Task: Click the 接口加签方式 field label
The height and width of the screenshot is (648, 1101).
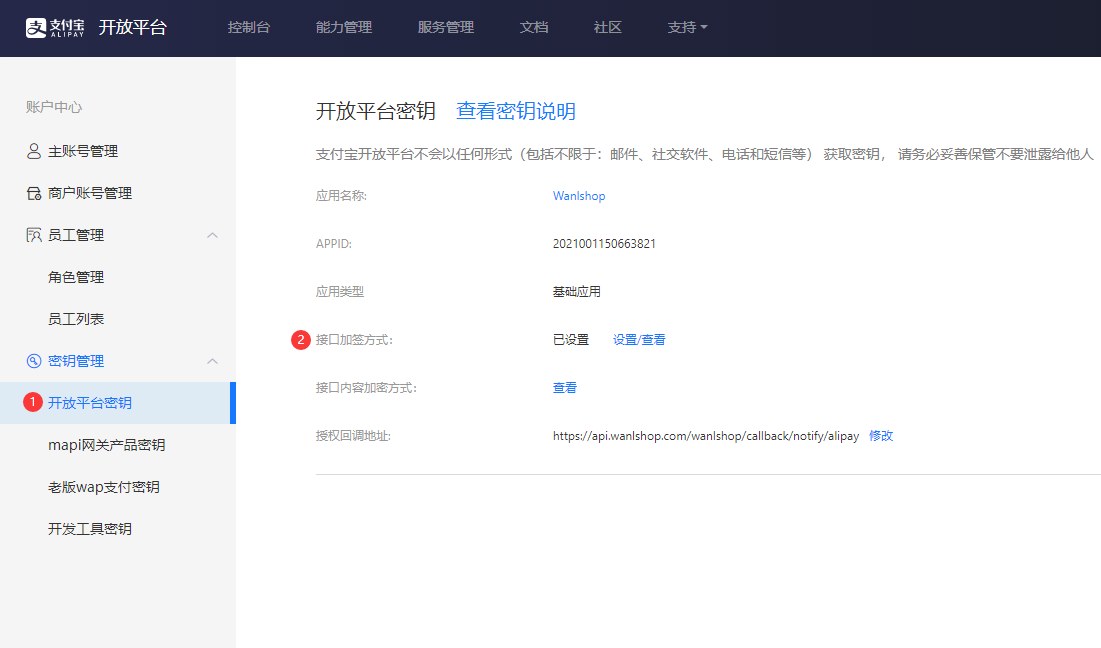Action: pos(354,340)
